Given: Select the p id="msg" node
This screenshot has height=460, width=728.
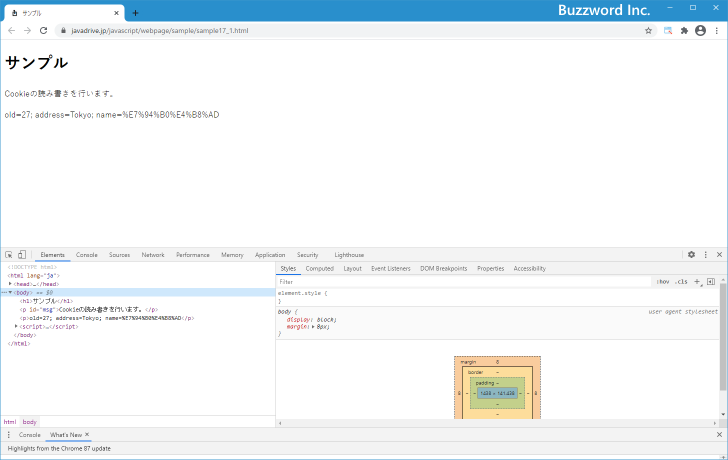Looking at the screenshot, I should pyautogui.click(x=89, y=310).
